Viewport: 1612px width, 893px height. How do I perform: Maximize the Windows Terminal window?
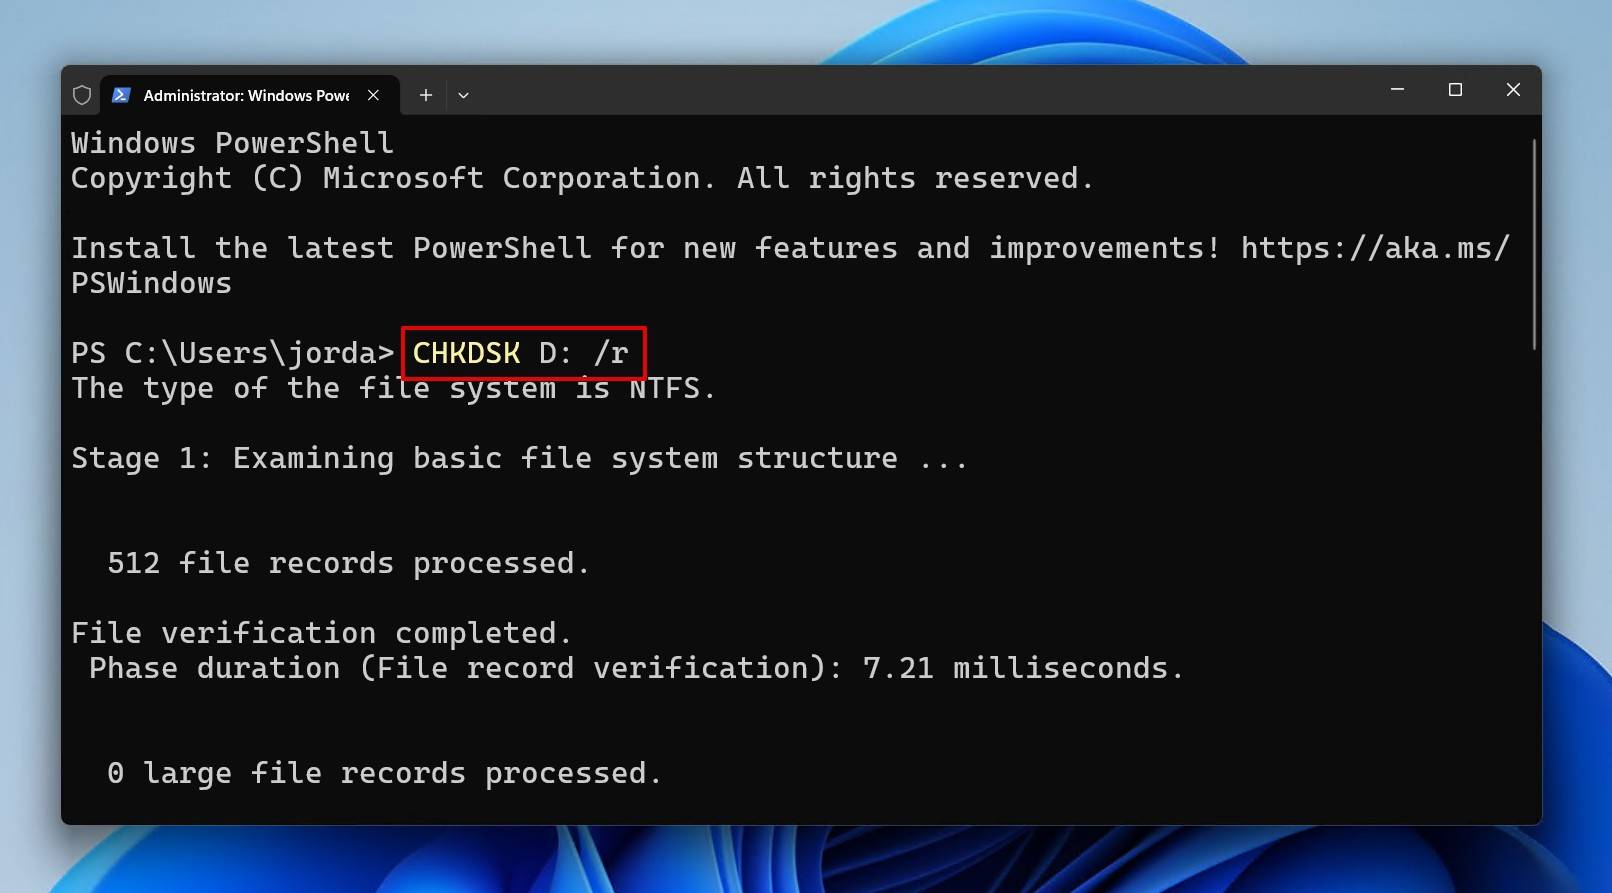1455,89
